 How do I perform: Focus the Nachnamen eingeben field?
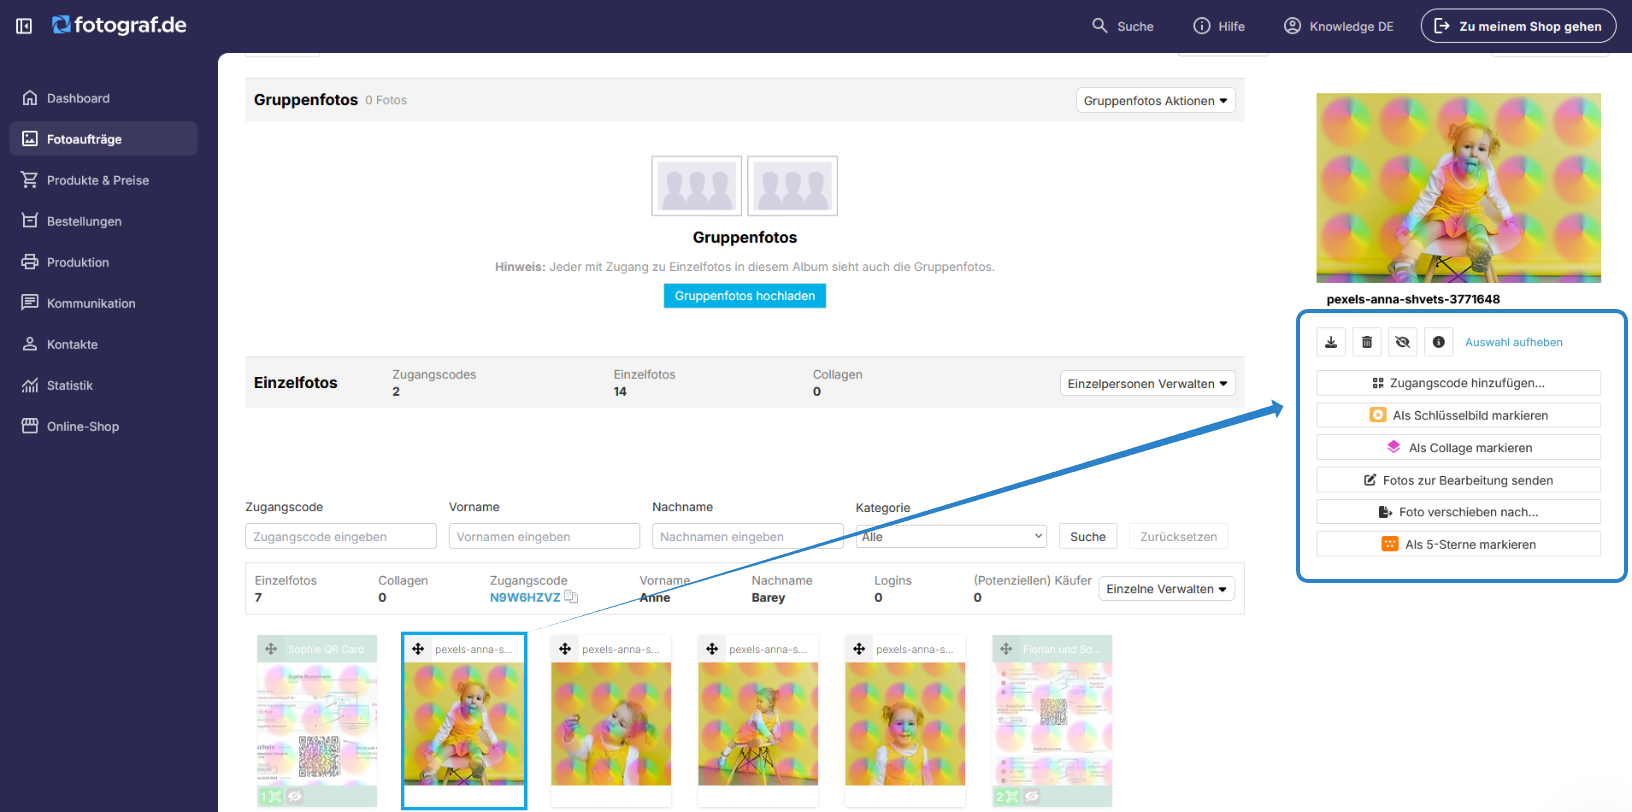[748, 537]
